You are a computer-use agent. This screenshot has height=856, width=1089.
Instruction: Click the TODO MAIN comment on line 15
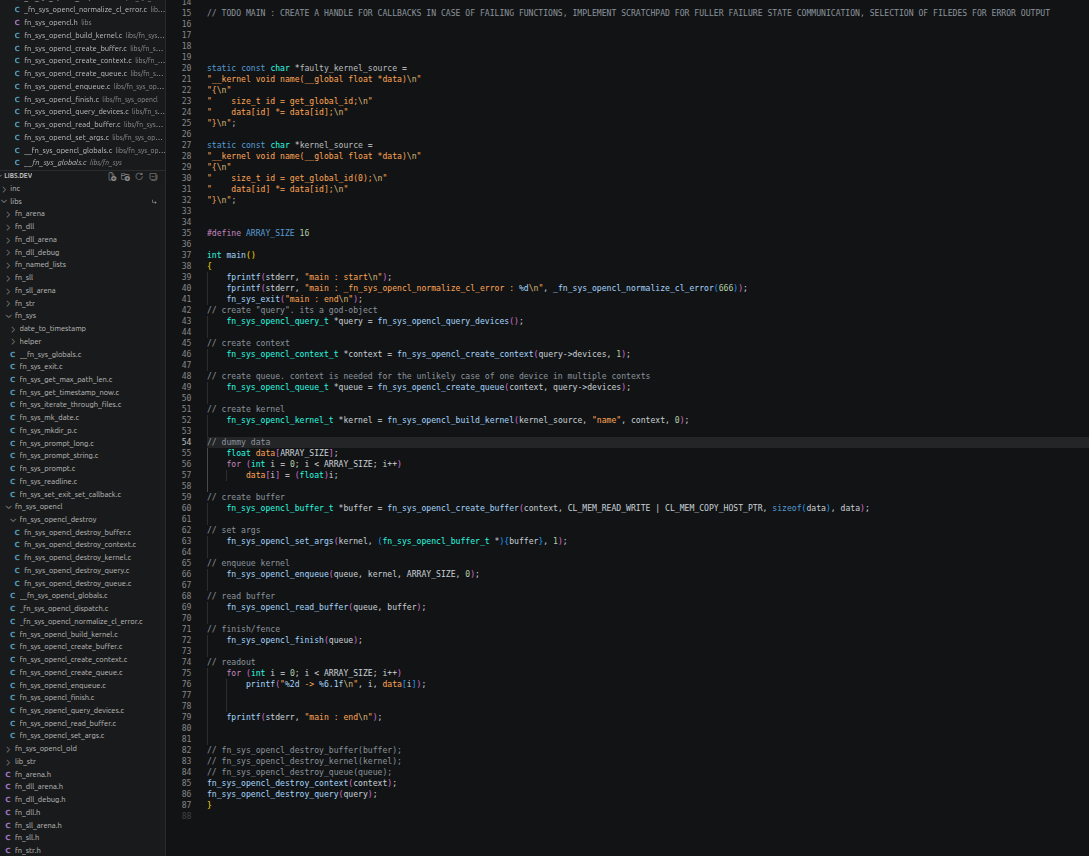629,12
